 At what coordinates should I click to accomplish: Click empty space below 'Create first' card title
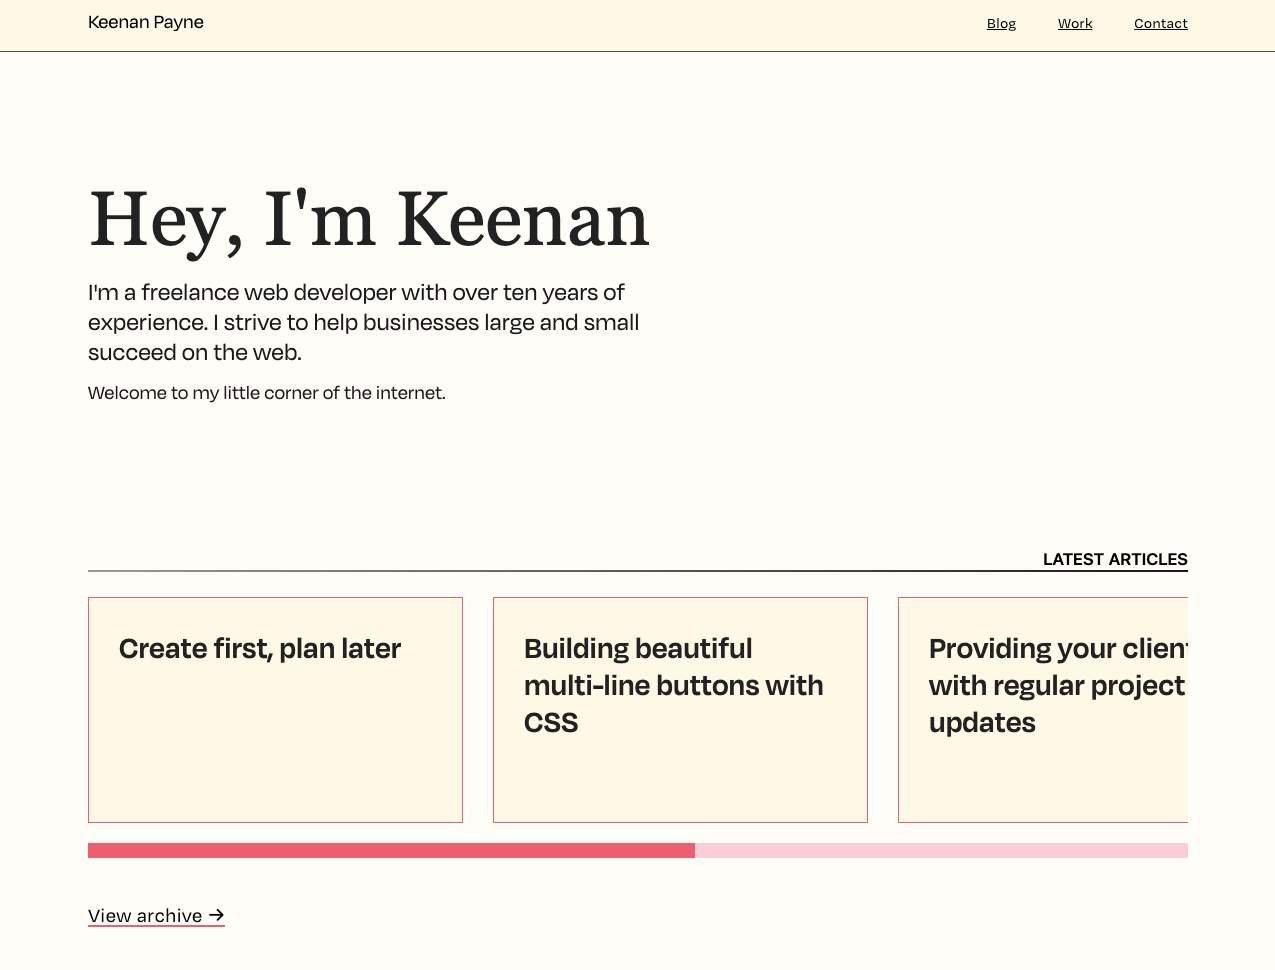(275, 750)
